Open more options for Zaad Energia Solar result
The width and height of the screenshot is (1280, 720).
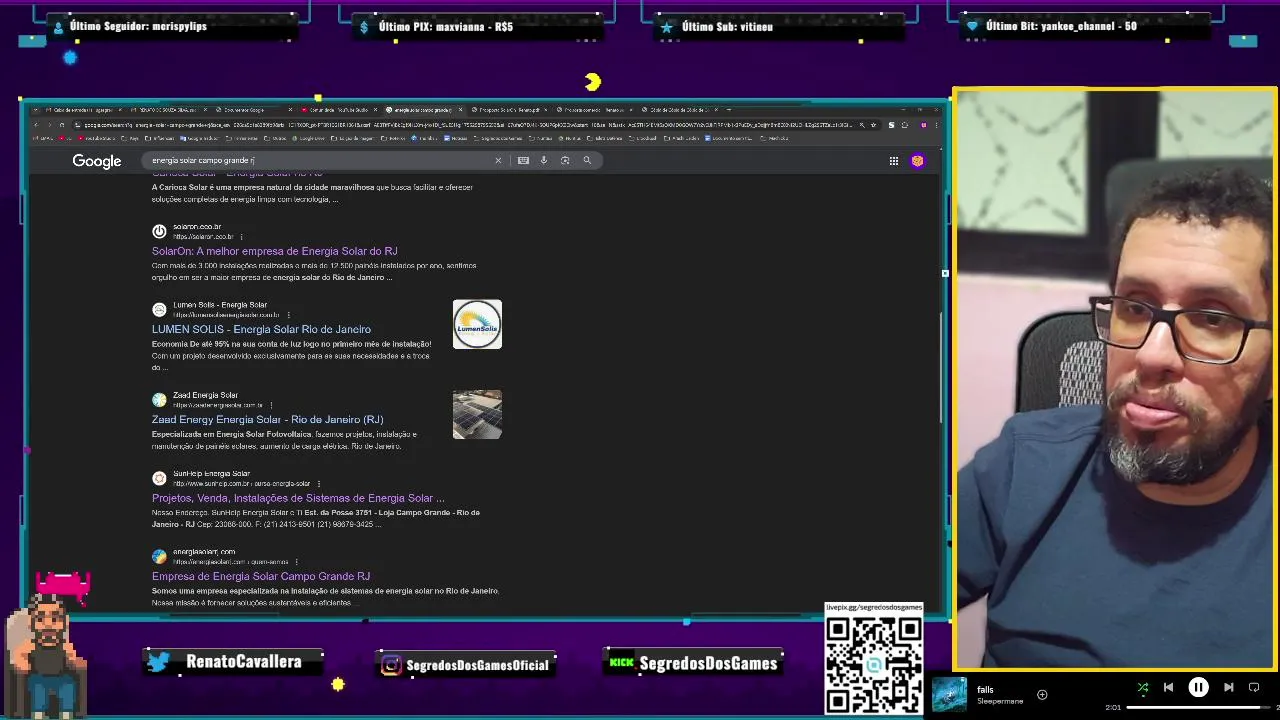[271, 405]
